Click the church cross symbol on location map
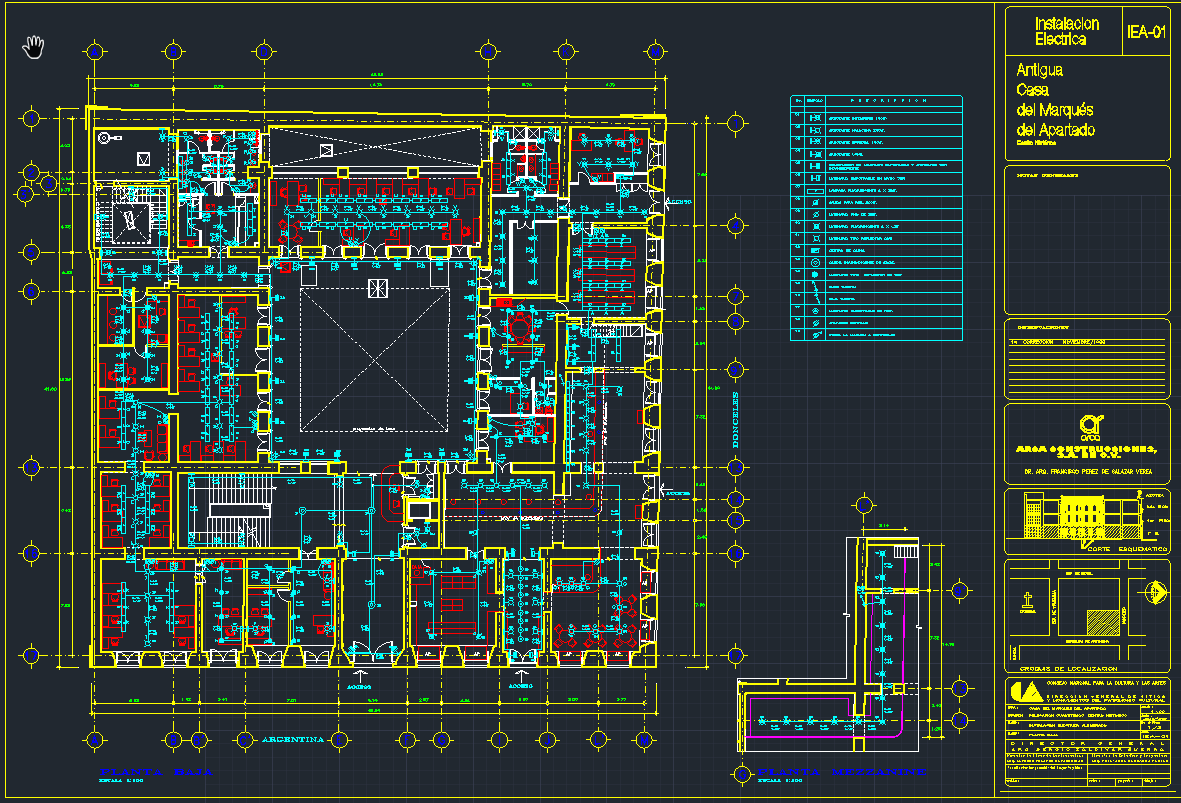This screenshot has height=803, width=1181. pos(1027,602)
